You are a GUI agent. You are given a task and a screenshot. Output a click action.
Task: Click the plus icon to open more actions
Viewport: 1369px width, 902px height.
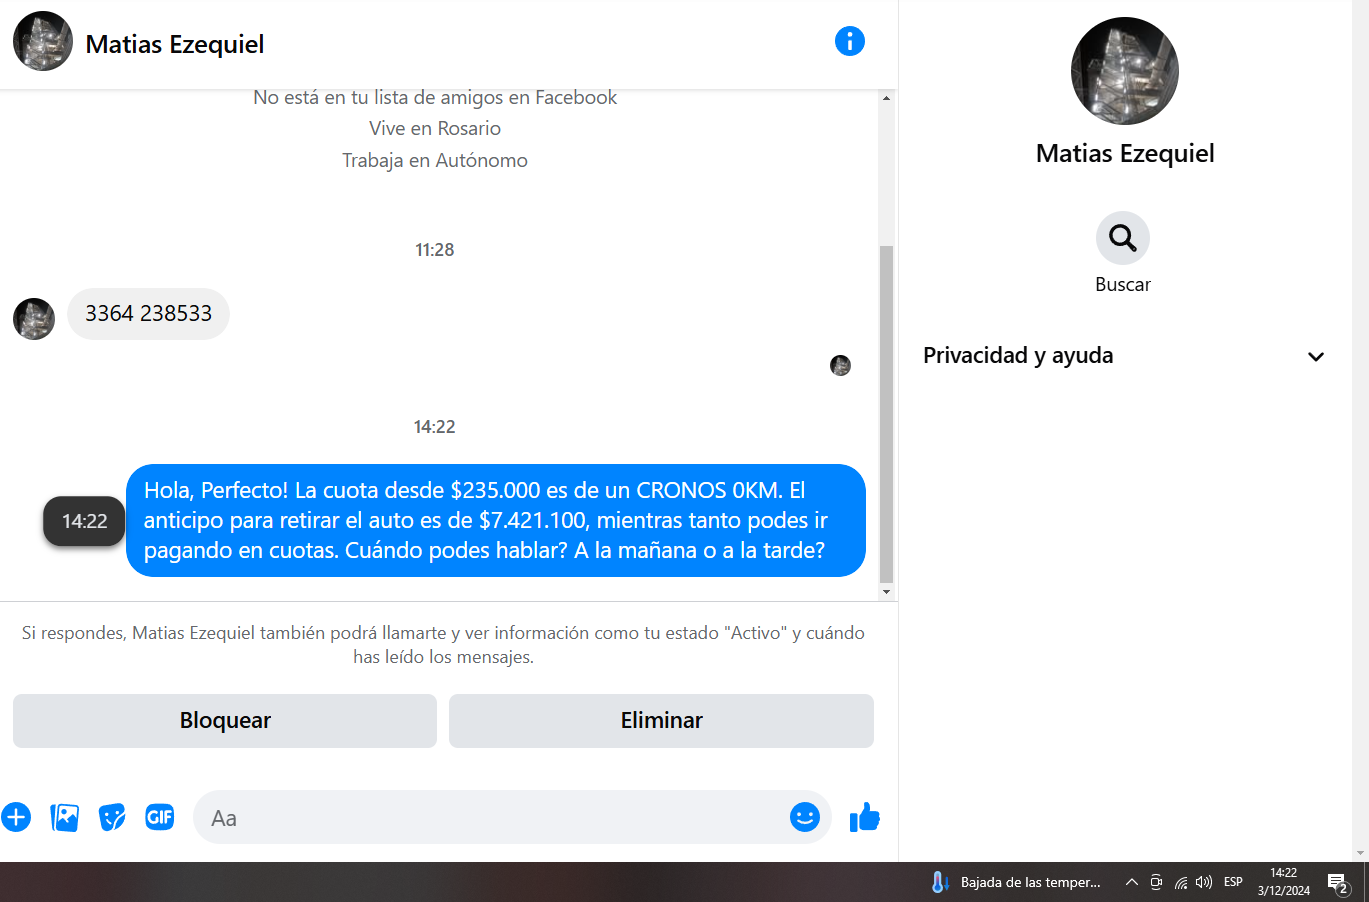[x=16, y=817]
